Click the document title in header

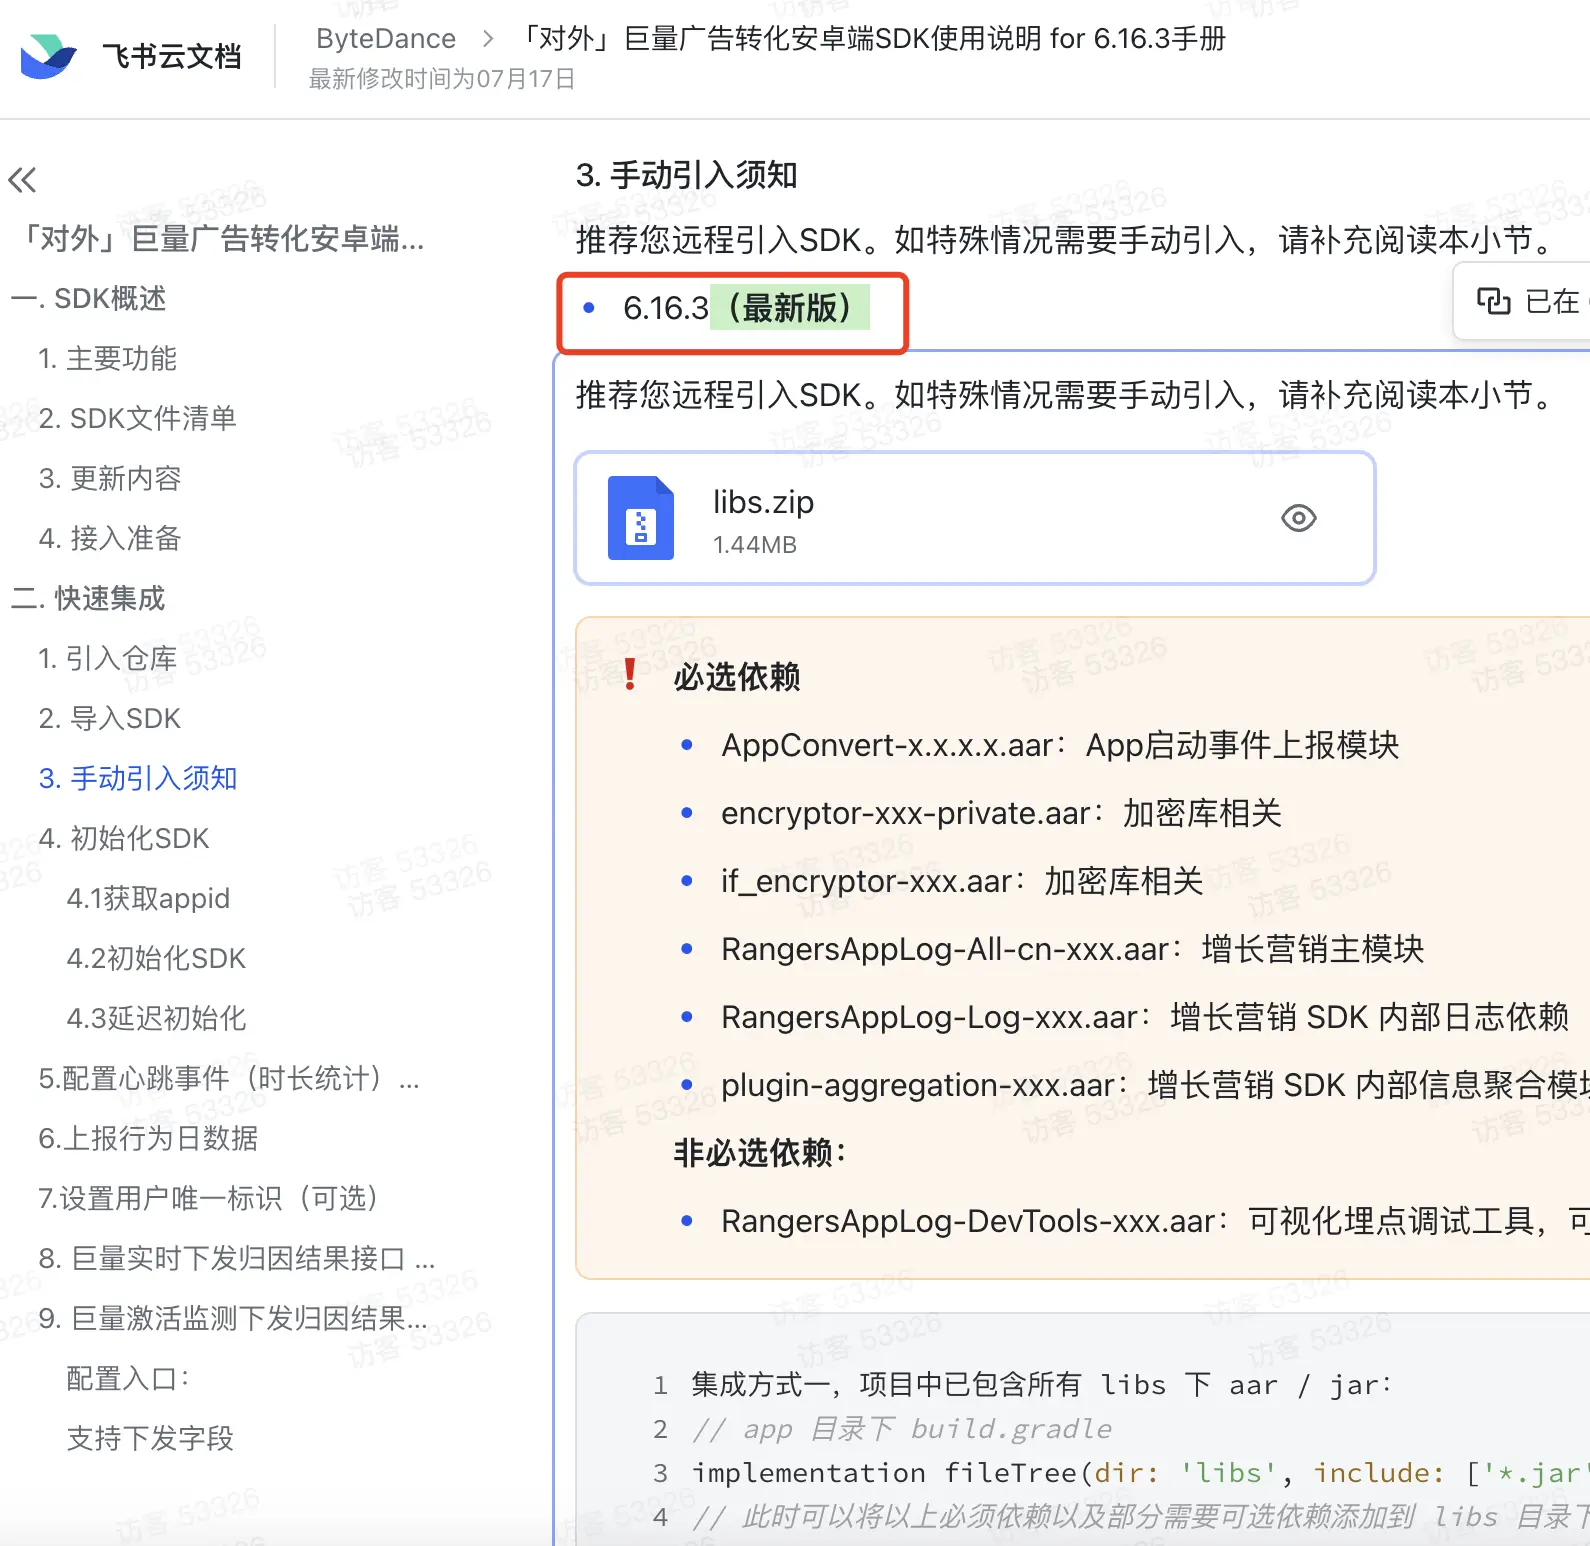pos(872,38)
